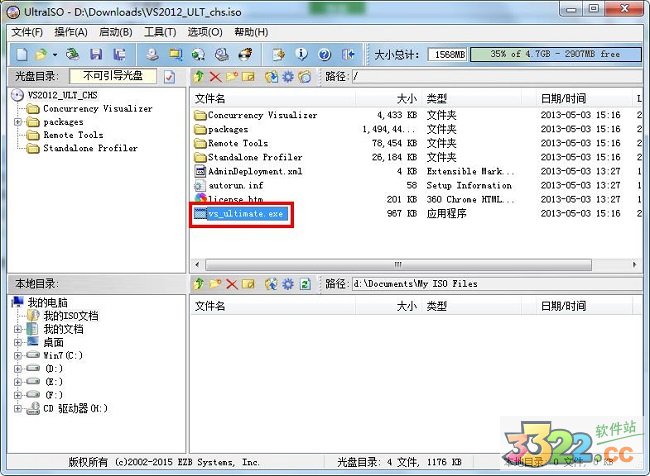Sort disc list by 类型 column header

tap(472, 99)
